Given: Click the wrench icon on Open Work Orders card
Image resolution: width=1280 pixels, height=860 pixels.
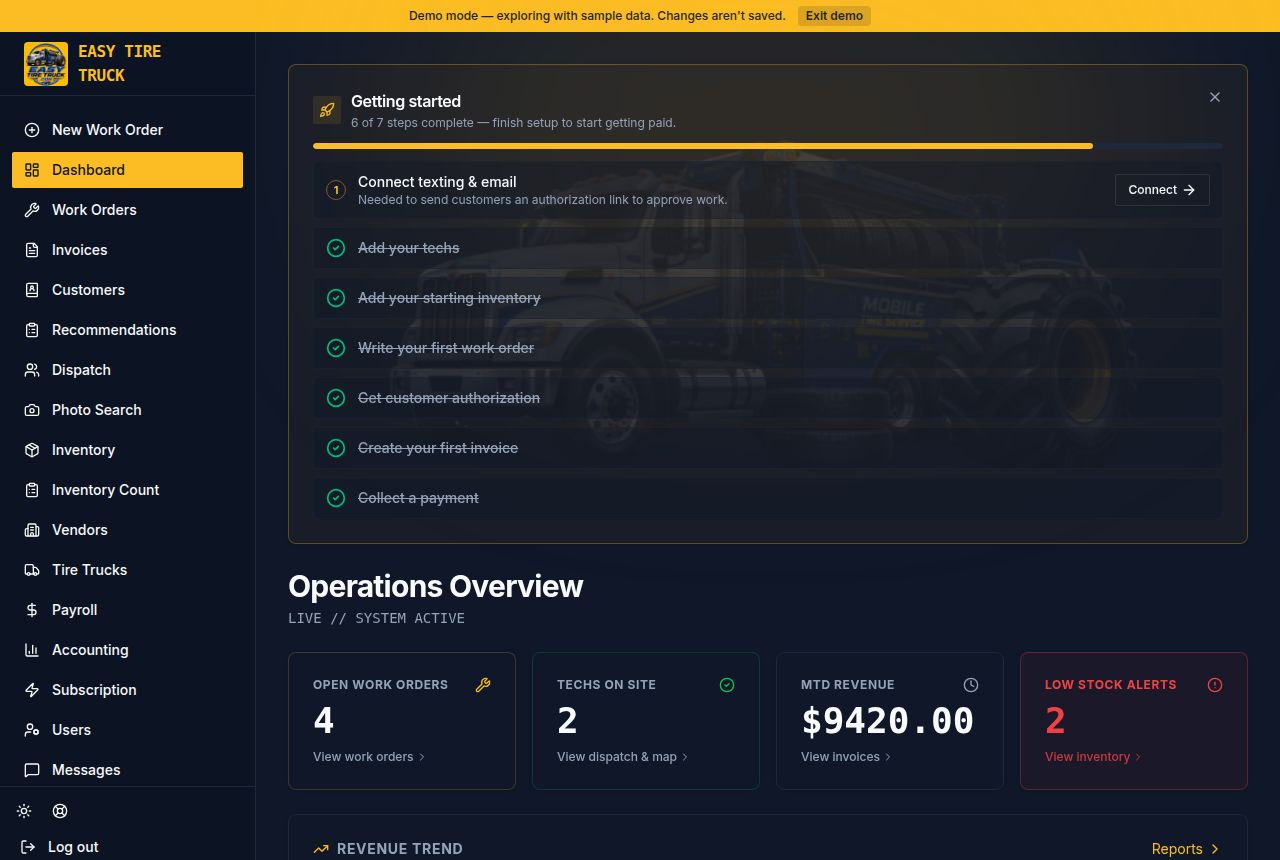Looking at the screenshot, I should pyautogui.click(x=483, y=685).
